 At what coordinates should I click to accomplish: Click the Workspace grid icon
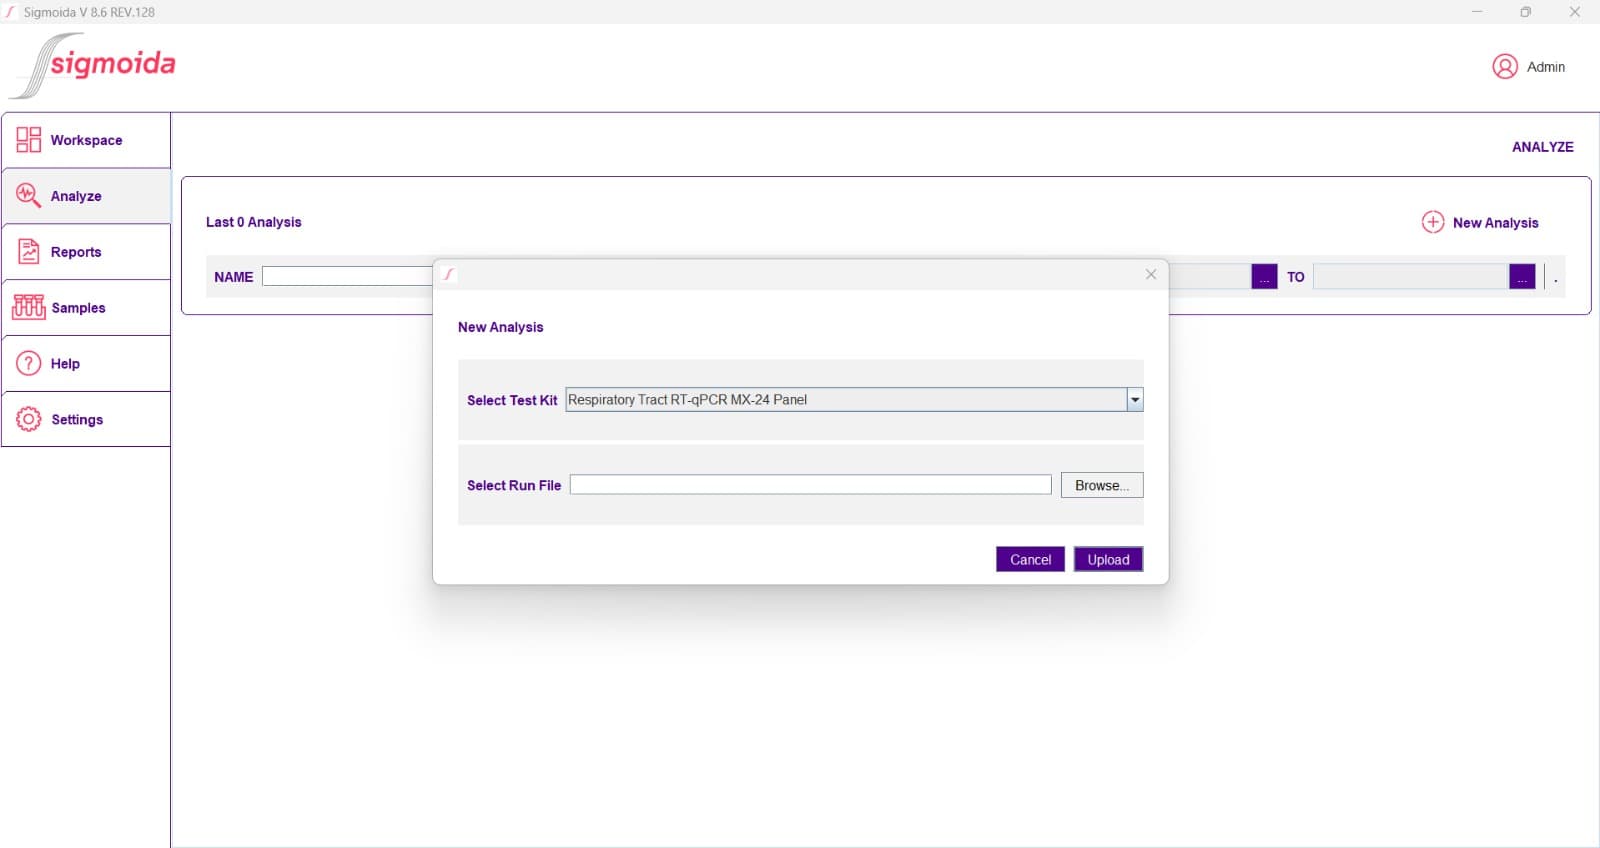coord(28,140)
